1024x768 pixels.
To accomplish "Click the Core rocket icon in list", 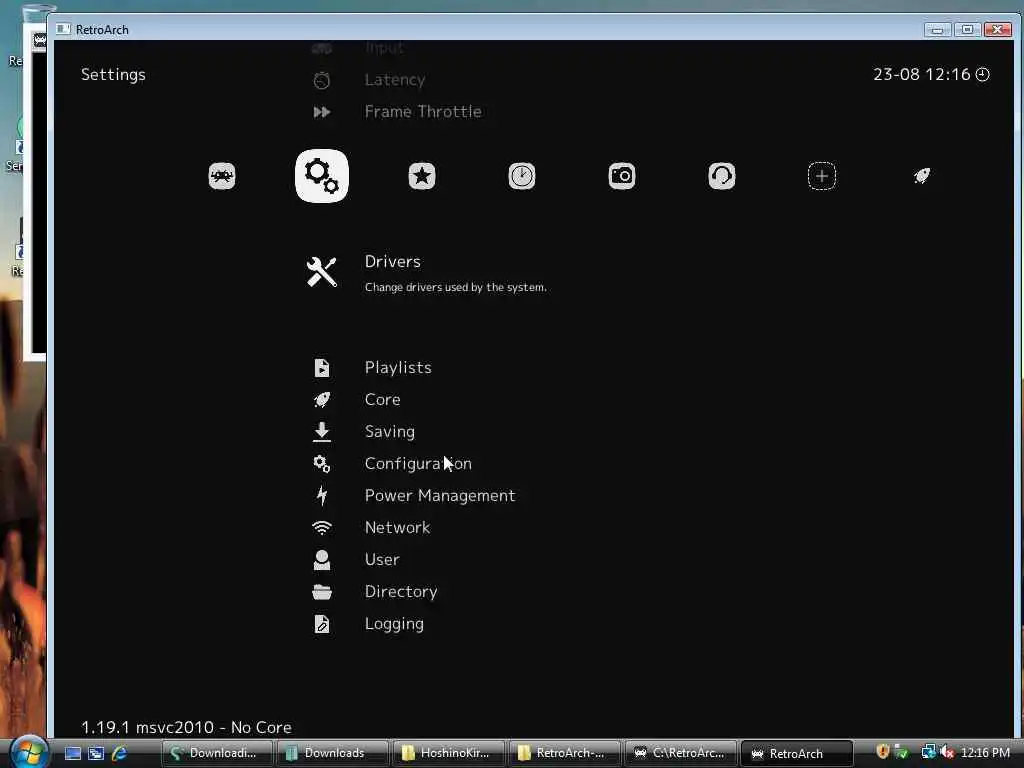I will coord(322,400).
